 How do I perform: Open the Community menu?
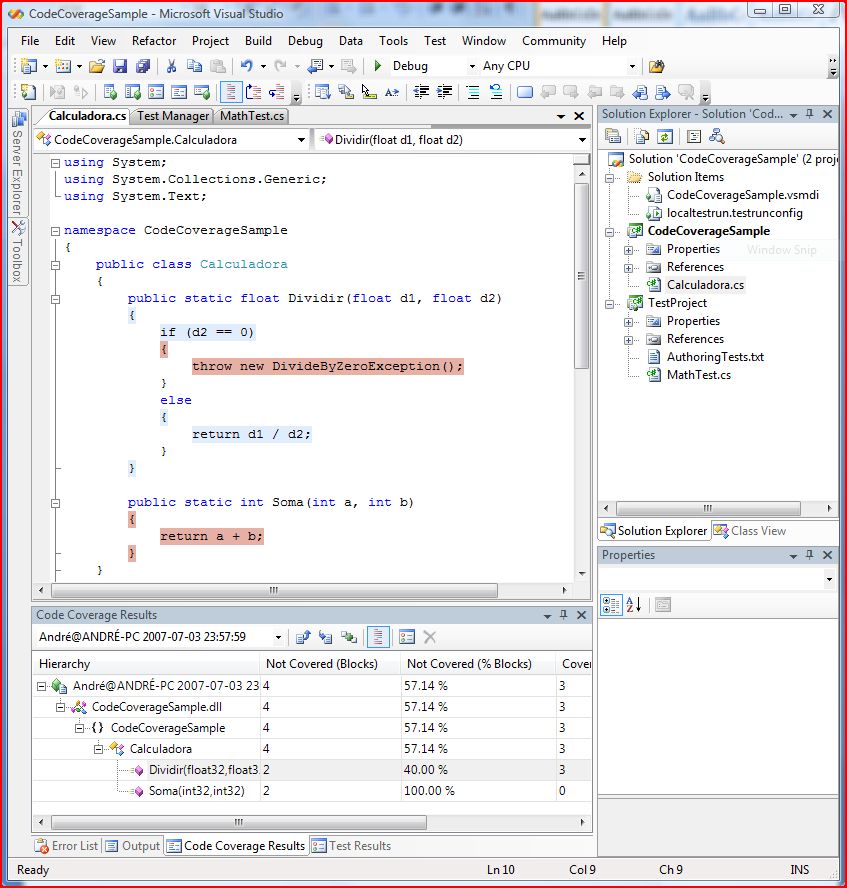(554, 41)
